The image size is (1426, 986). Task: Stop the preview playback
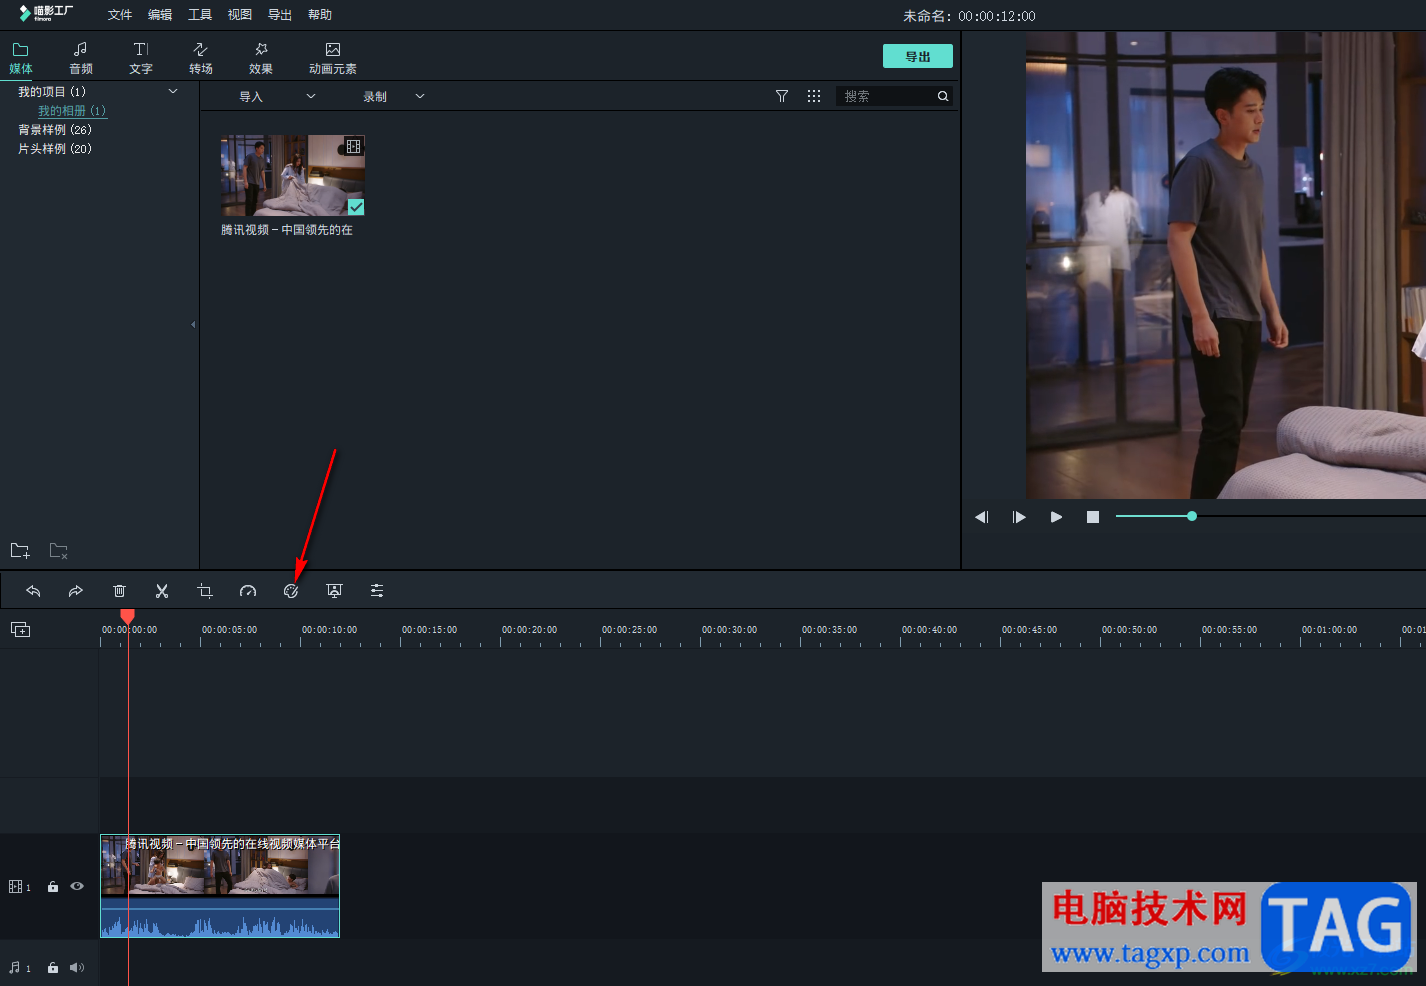1093,517
